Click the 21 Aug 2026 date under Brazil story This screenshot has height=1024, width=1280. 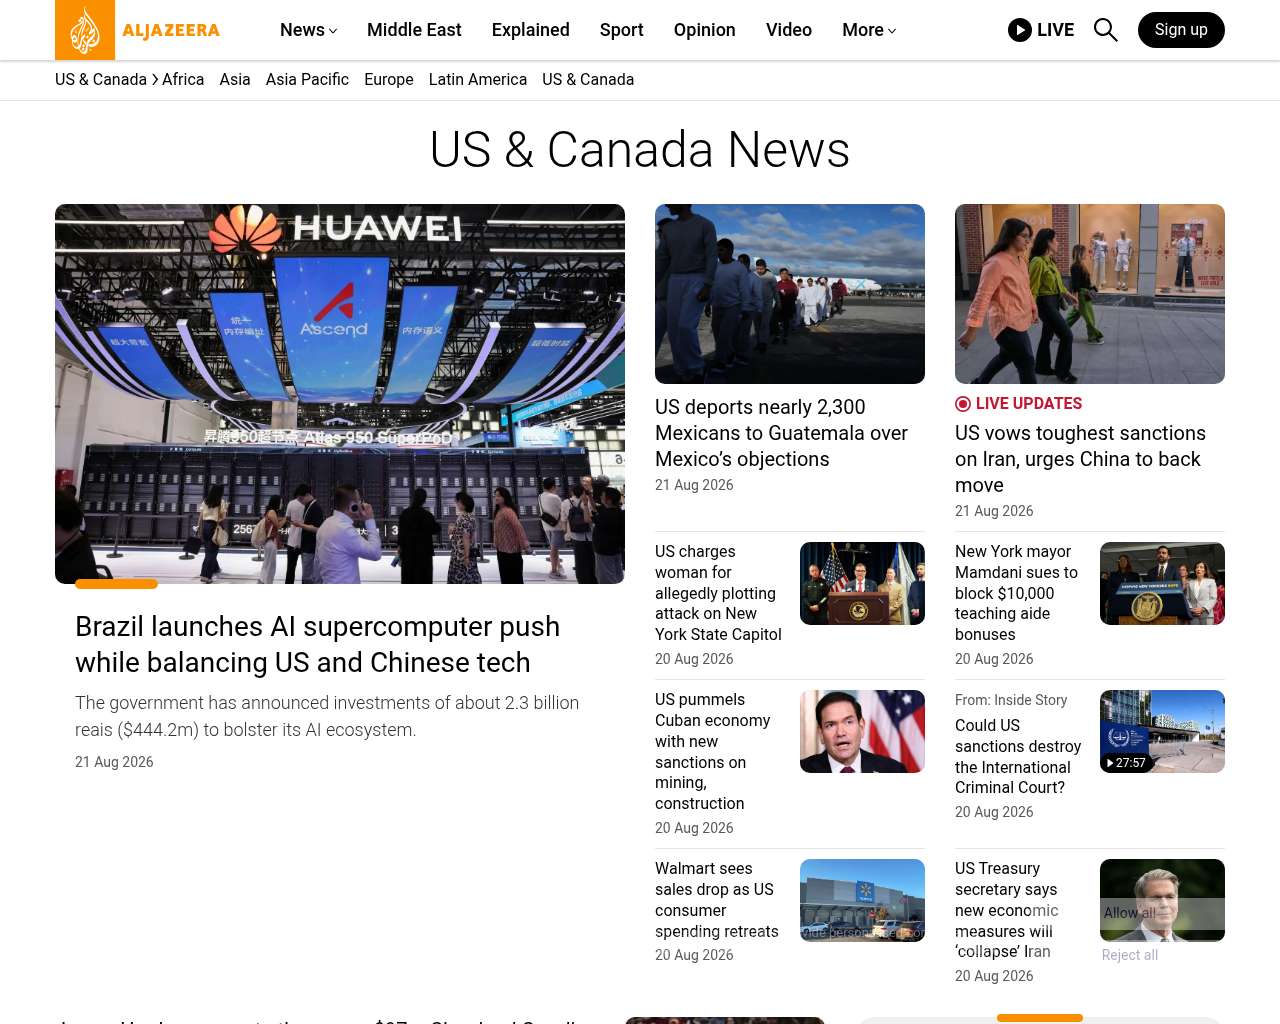[x=114, y=762]
